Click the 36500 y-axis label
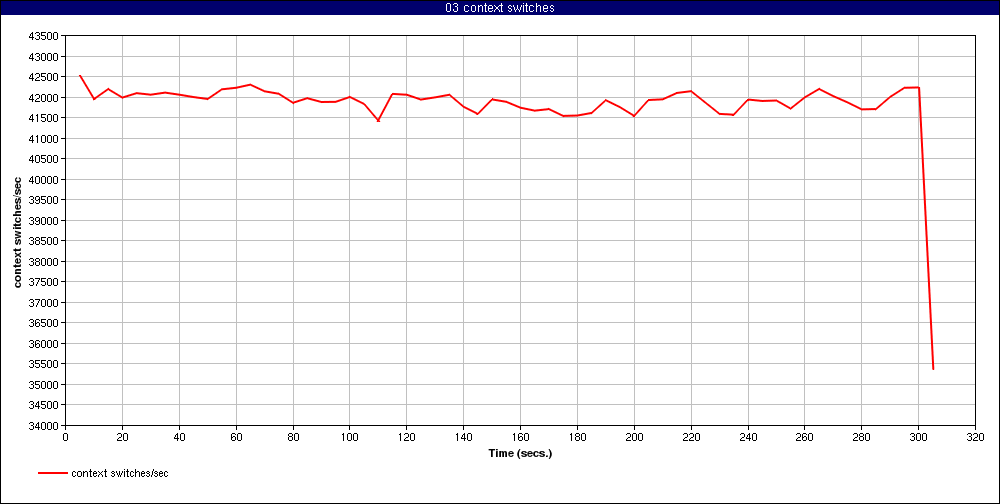 45,323
